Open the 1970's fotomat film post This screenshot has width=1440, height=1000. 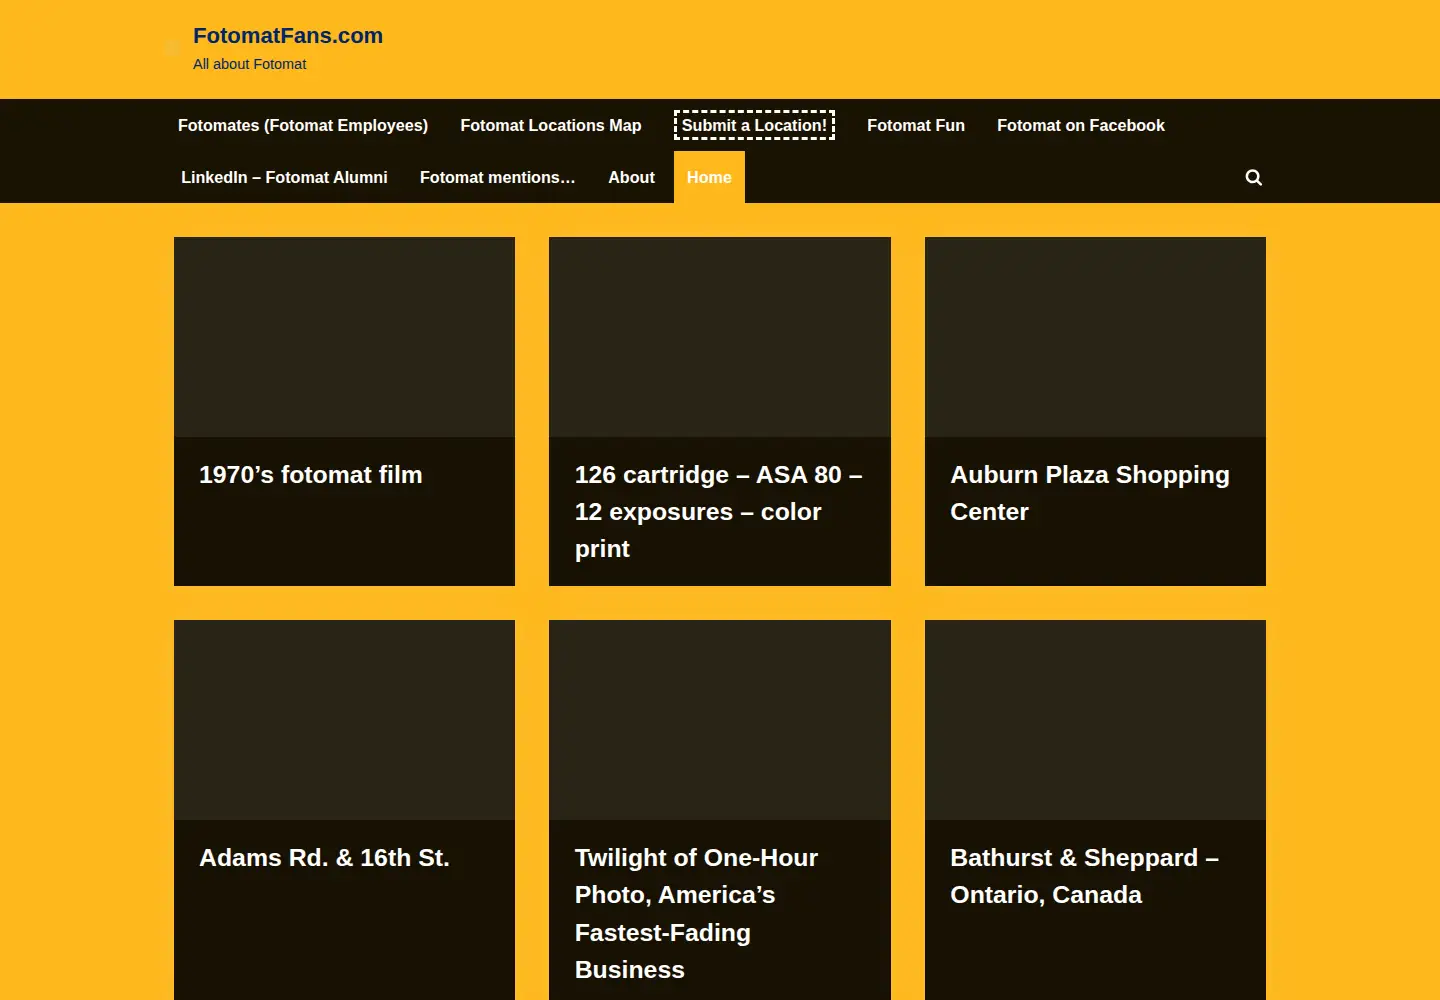311,475
